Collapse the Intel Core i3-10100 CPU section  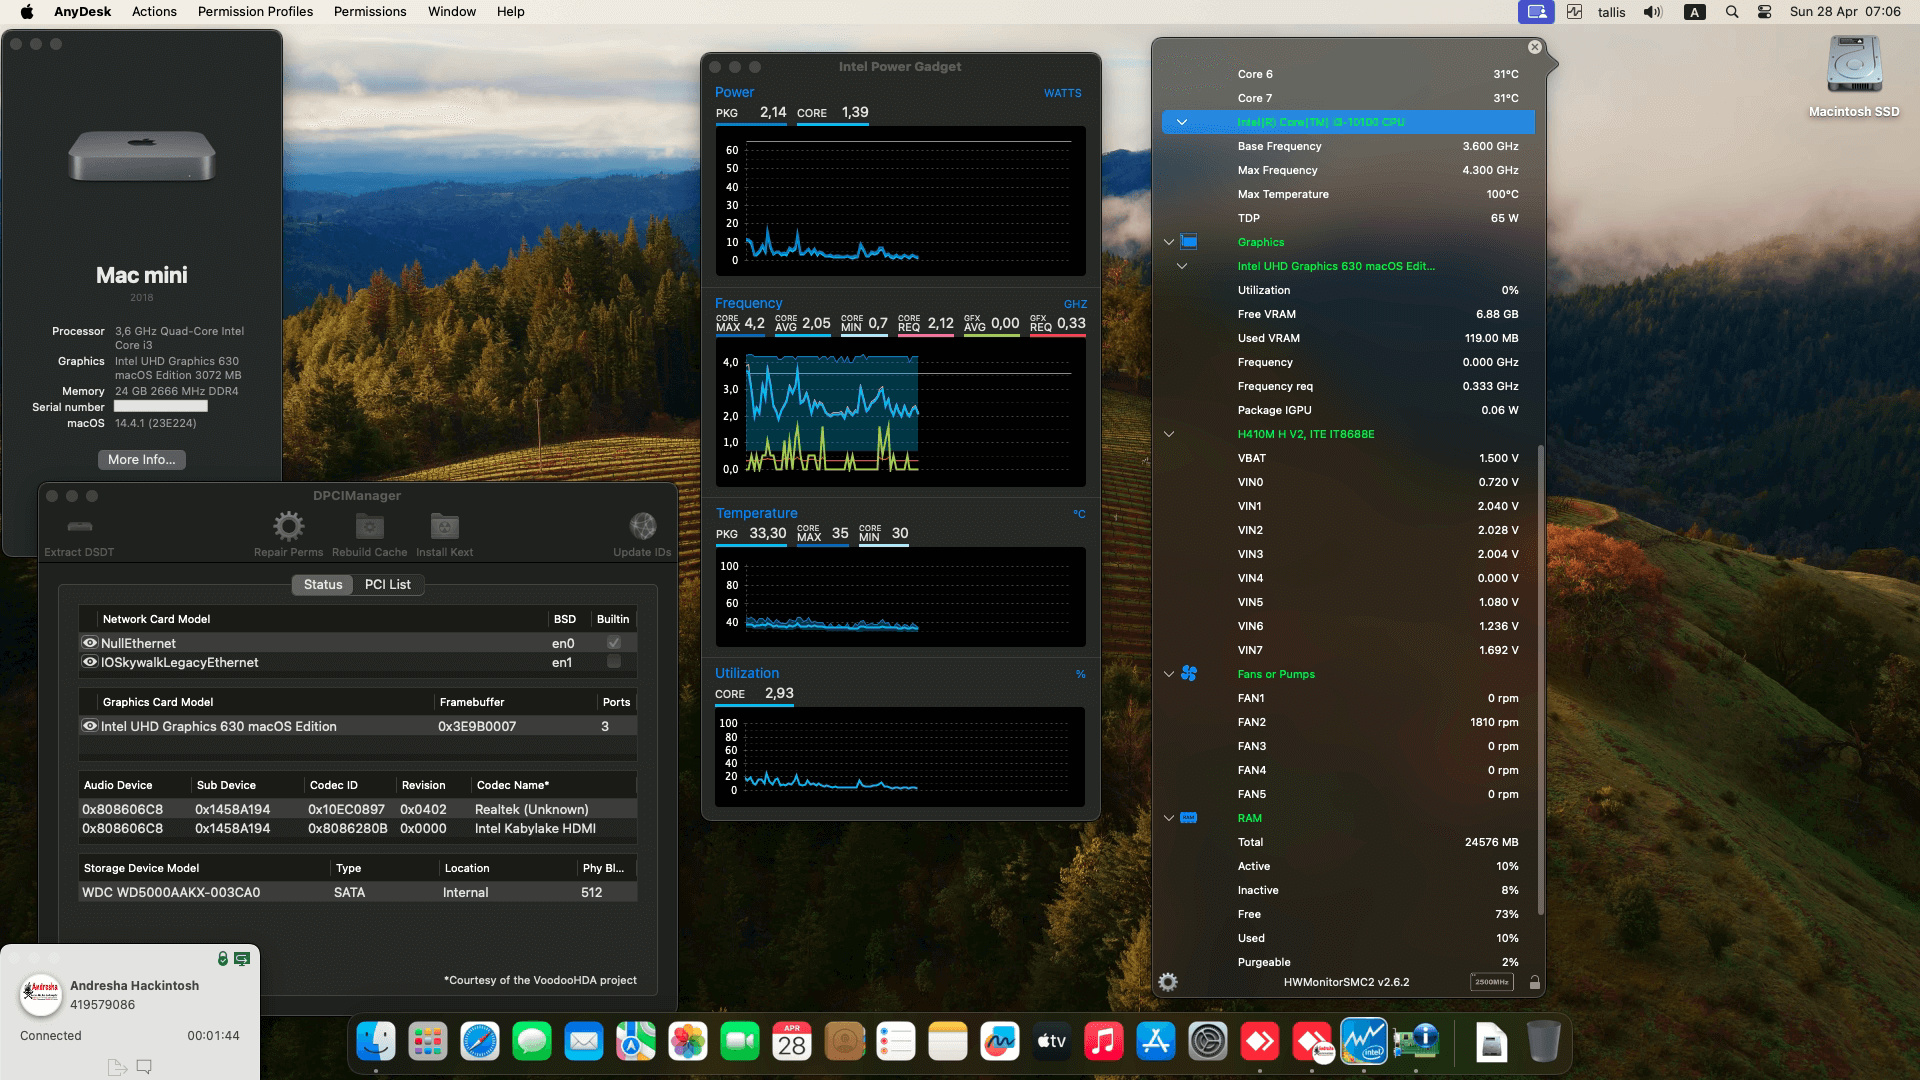pos(1182,121)
